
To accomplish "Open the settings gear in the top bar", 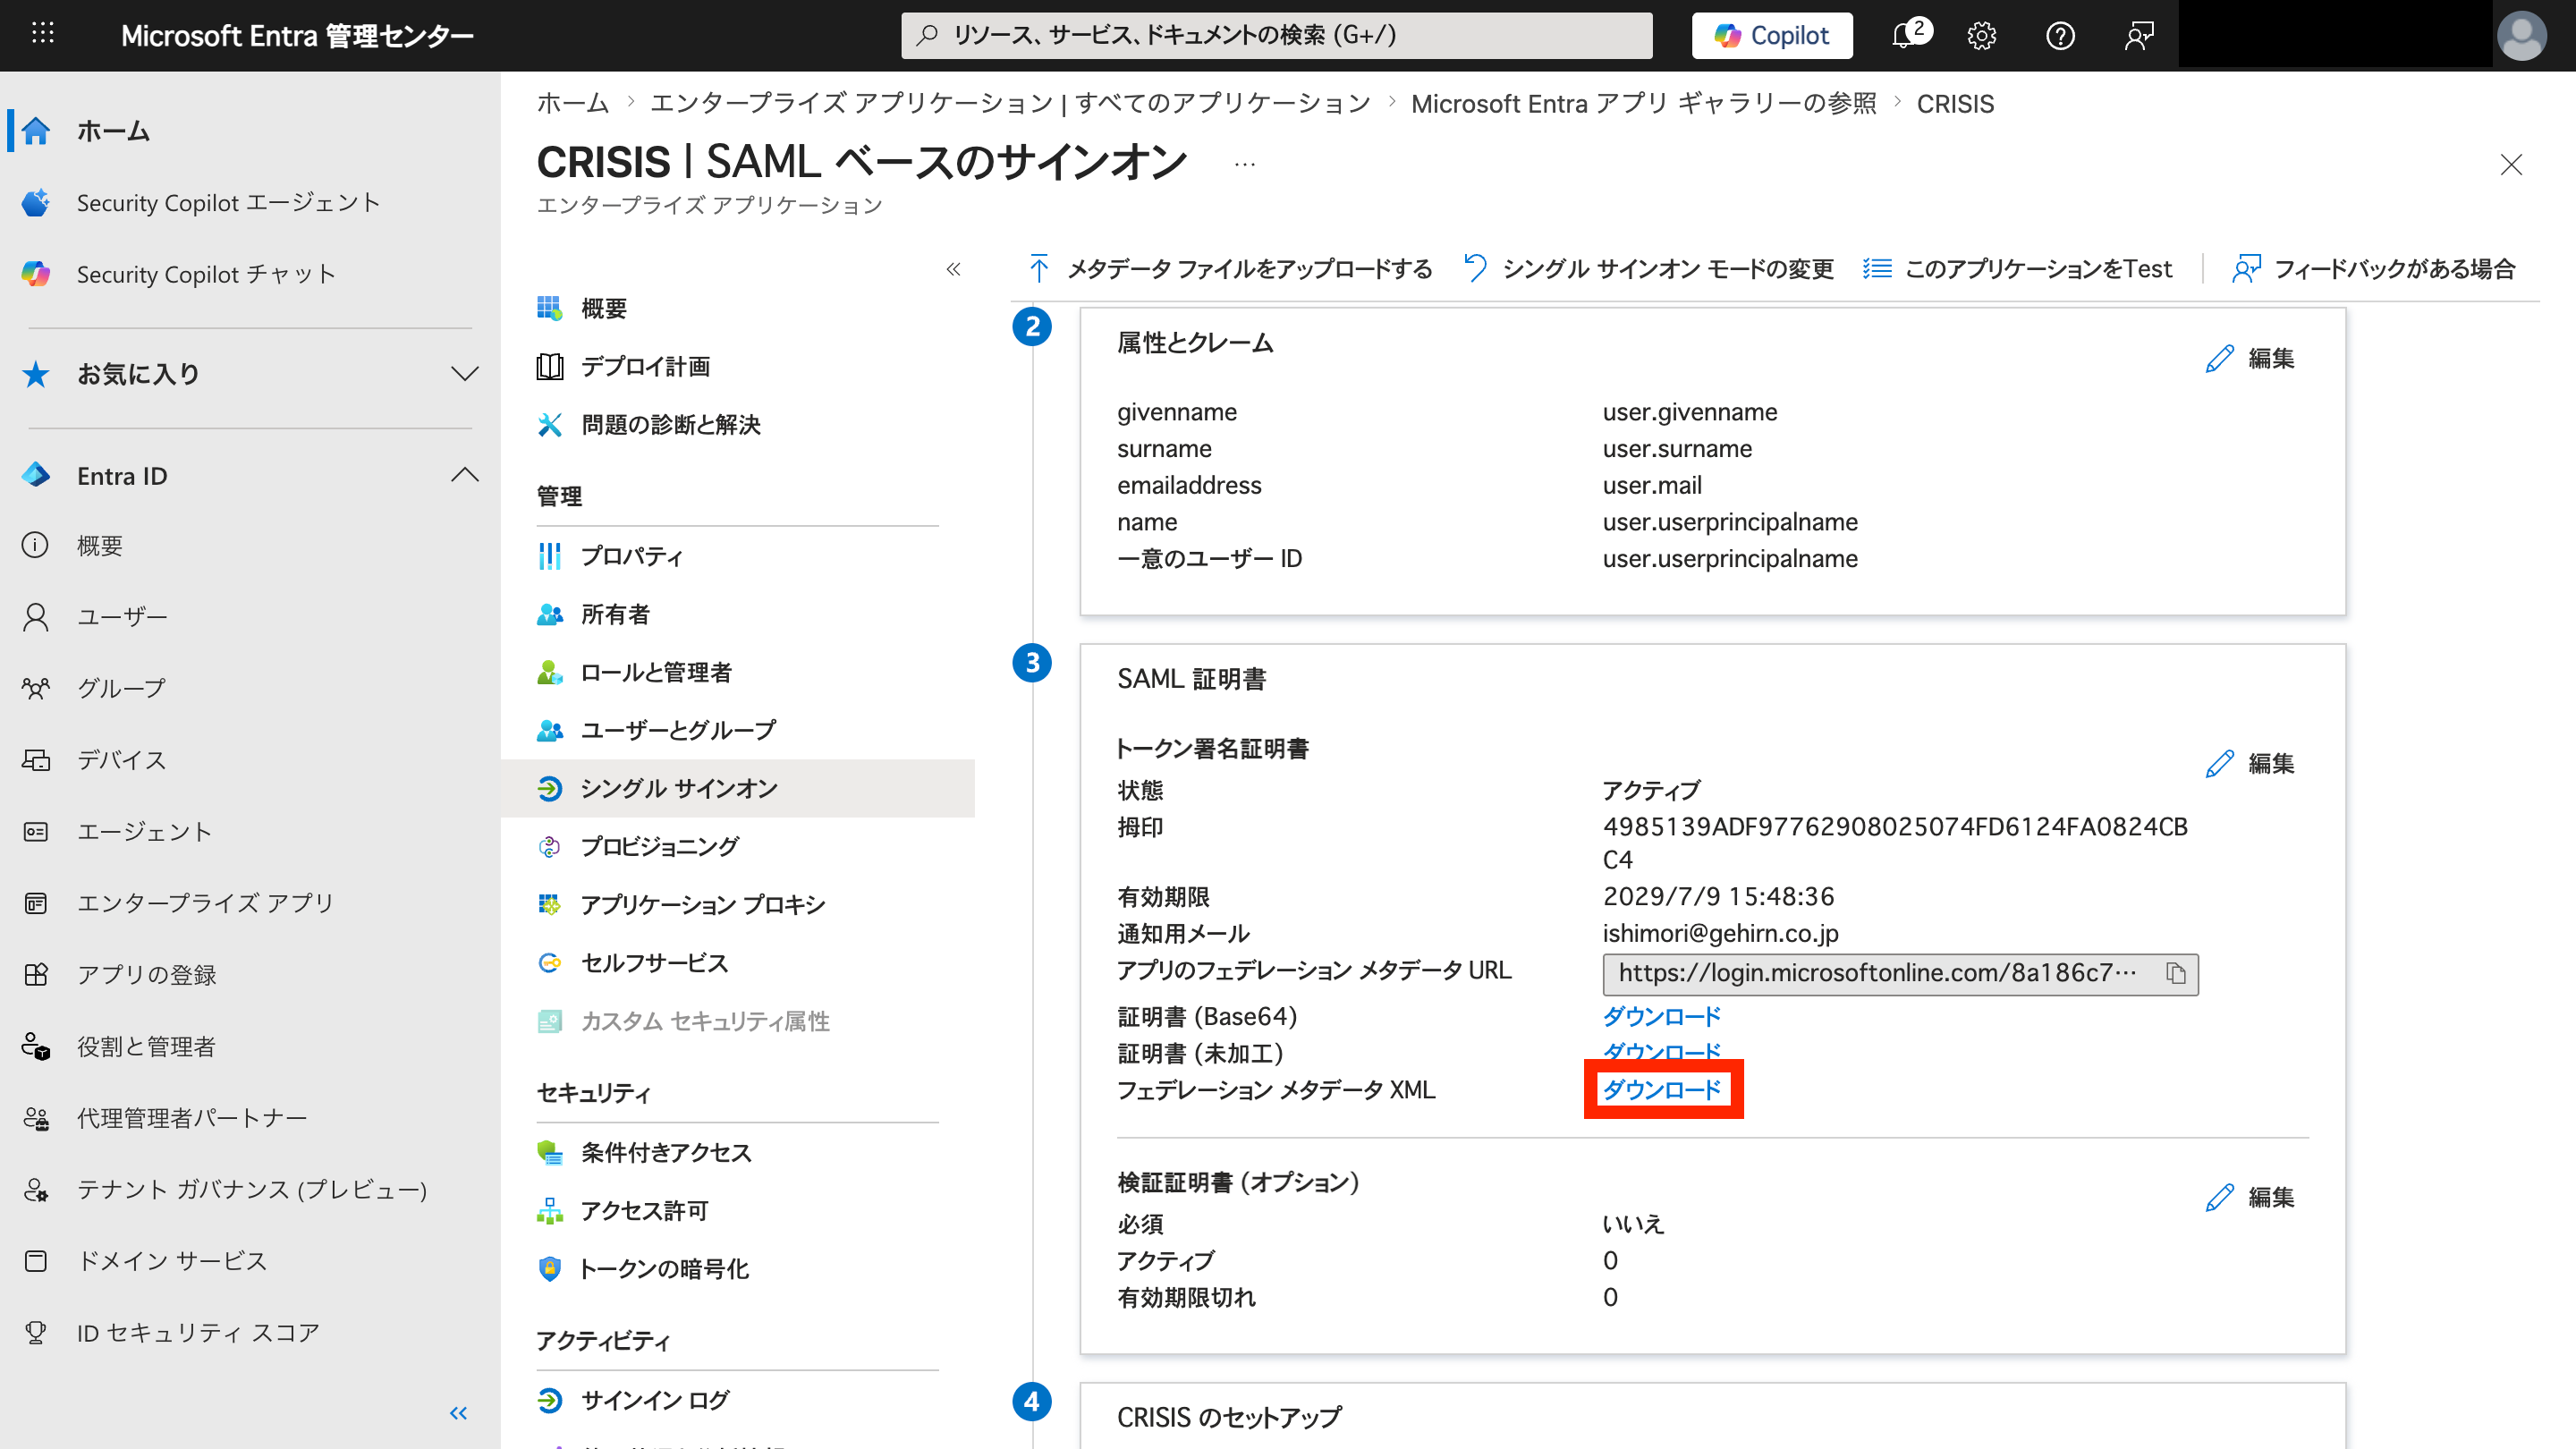I will tap(1981, 36).
